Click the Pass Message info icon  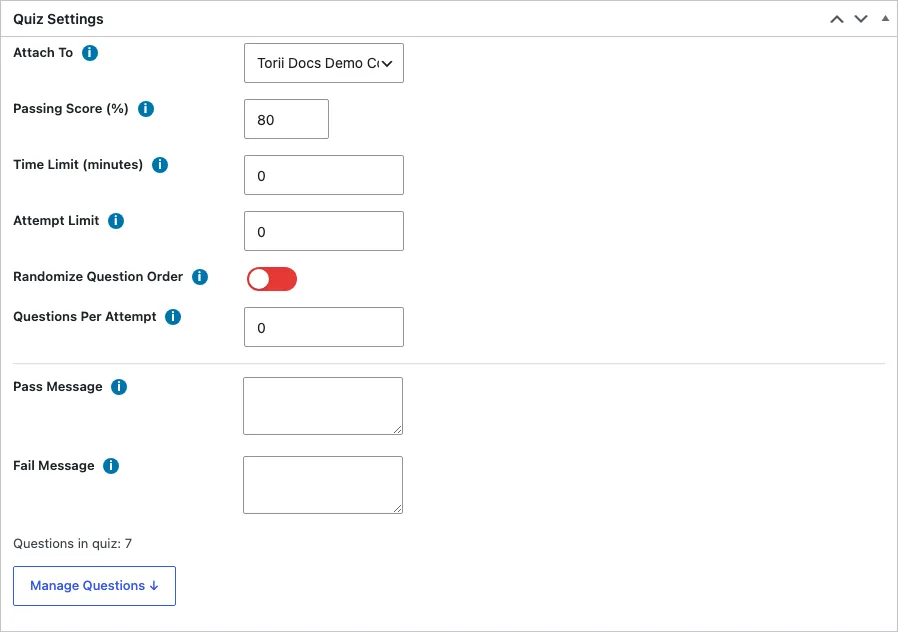[119, 387]
